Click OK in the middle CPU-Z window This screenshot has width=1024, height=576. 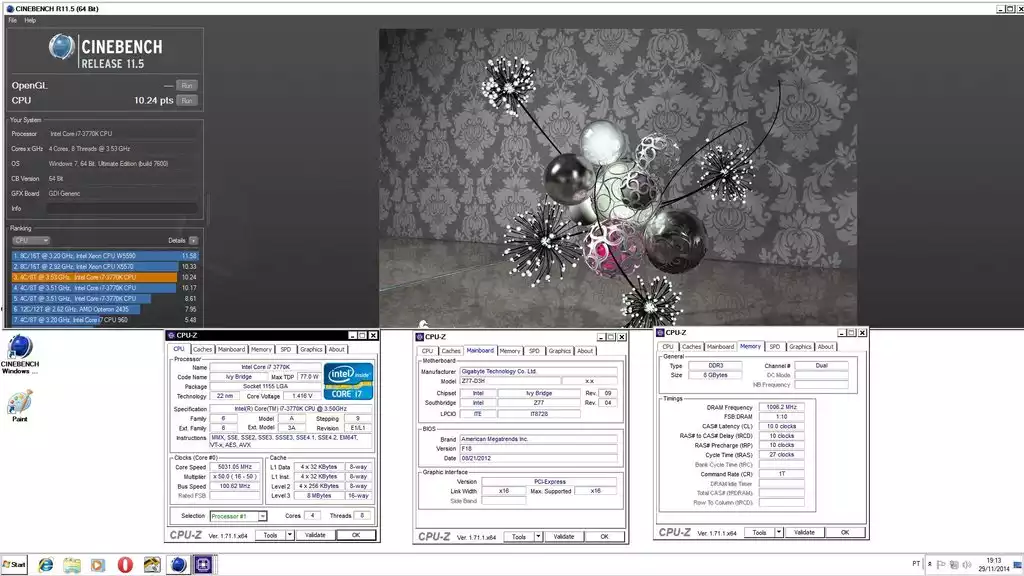tap(604, 537)
